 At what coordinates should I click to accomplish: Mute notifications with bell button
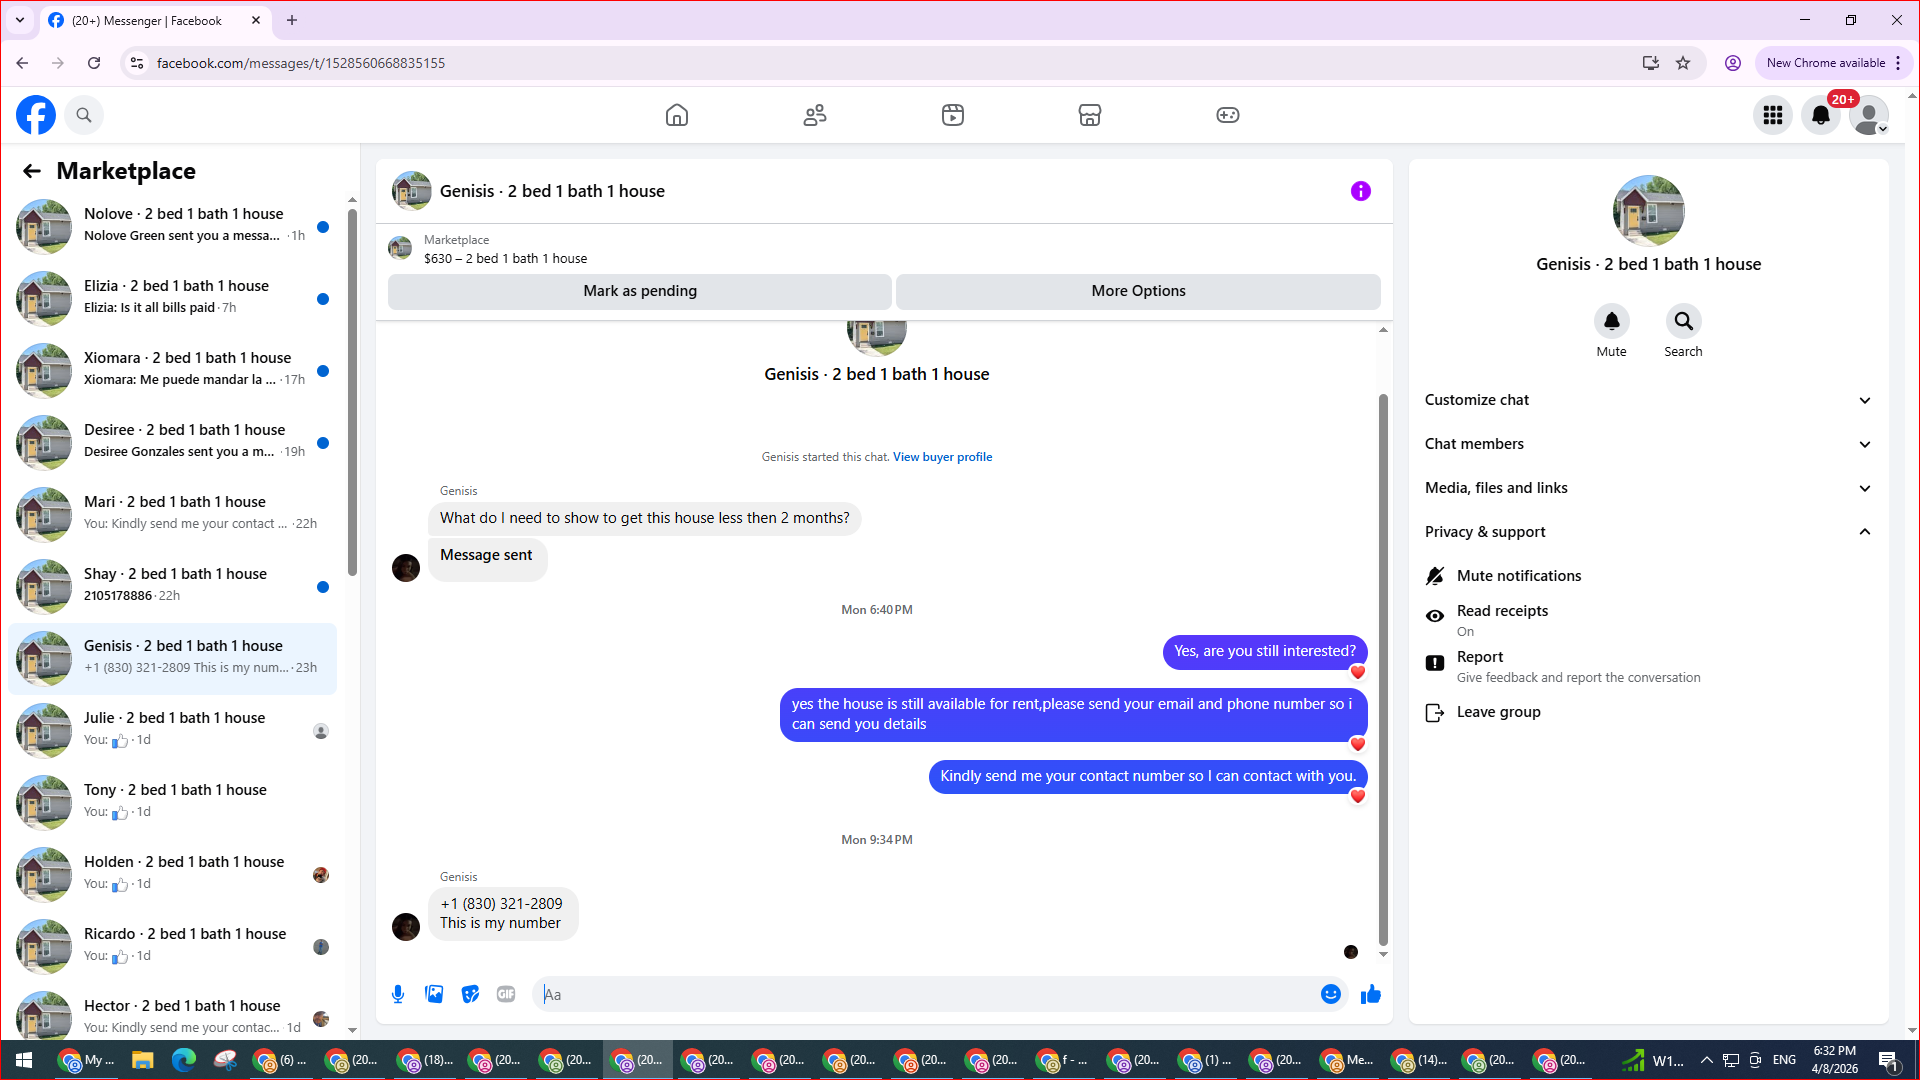pyautogui.click(x=1611, y=322)
